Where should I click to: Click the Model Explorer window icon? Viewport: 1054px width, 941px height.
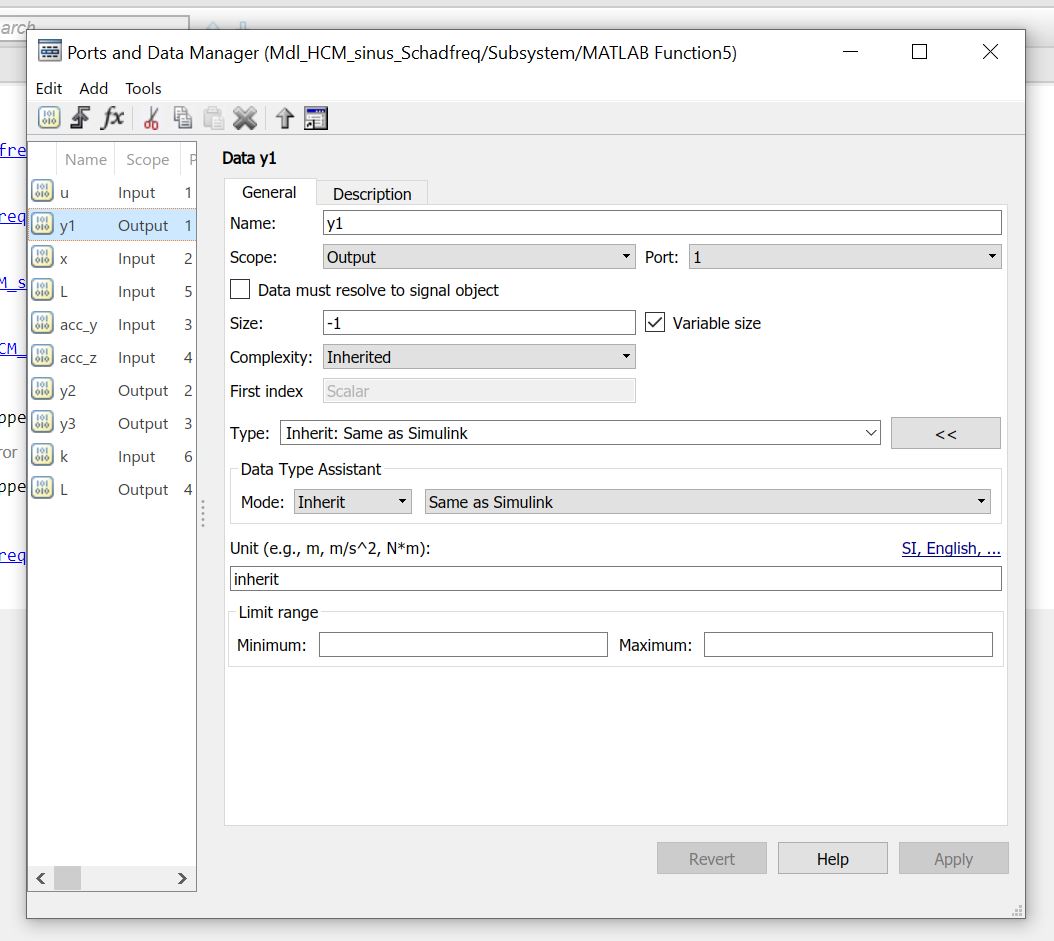point(316,118)
